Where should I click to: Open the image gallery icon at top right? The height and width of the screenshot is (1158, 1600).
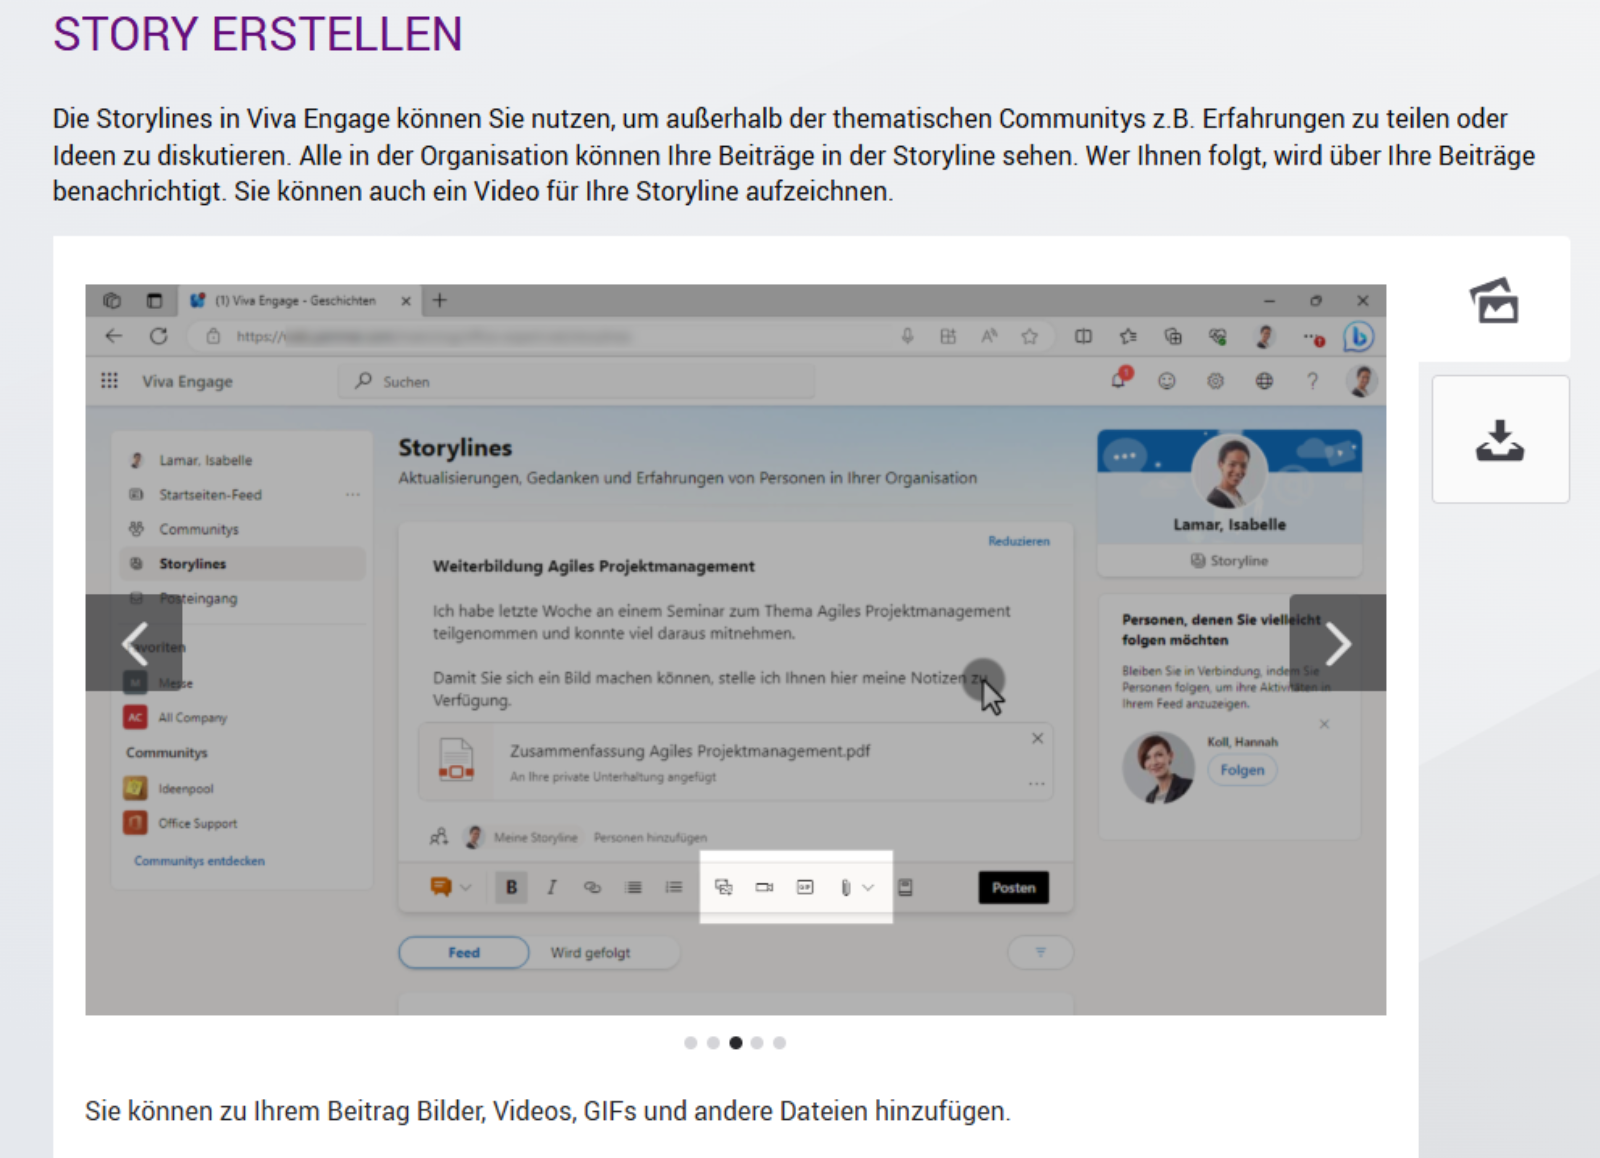(x=1494, y=301)
